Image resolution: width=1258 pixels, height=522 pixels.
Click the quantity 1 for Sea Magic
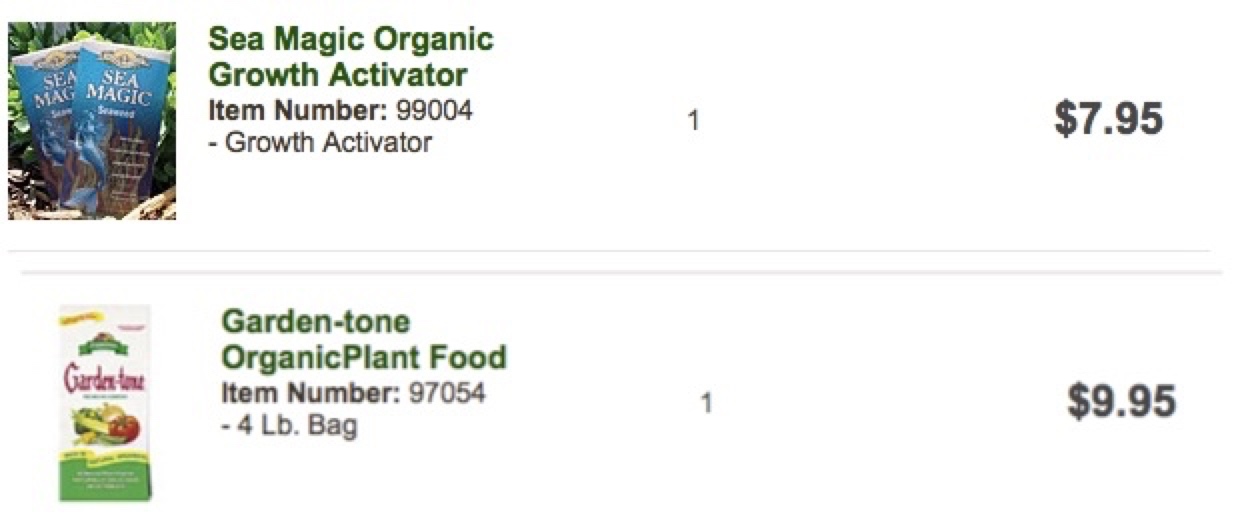693,121
